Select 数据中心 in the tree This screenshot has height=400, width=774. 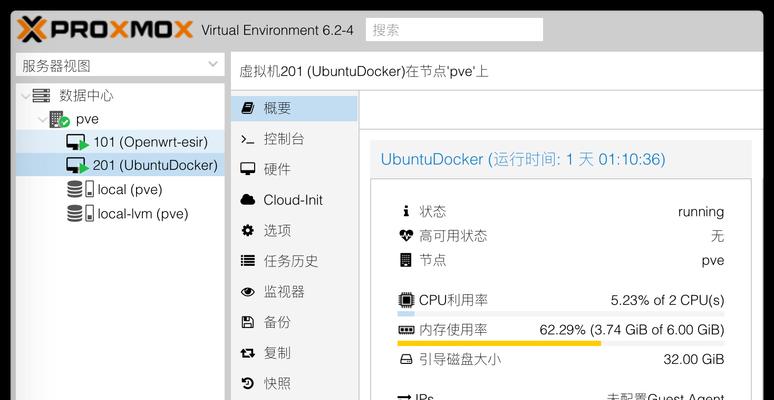(x=86, y=95)
